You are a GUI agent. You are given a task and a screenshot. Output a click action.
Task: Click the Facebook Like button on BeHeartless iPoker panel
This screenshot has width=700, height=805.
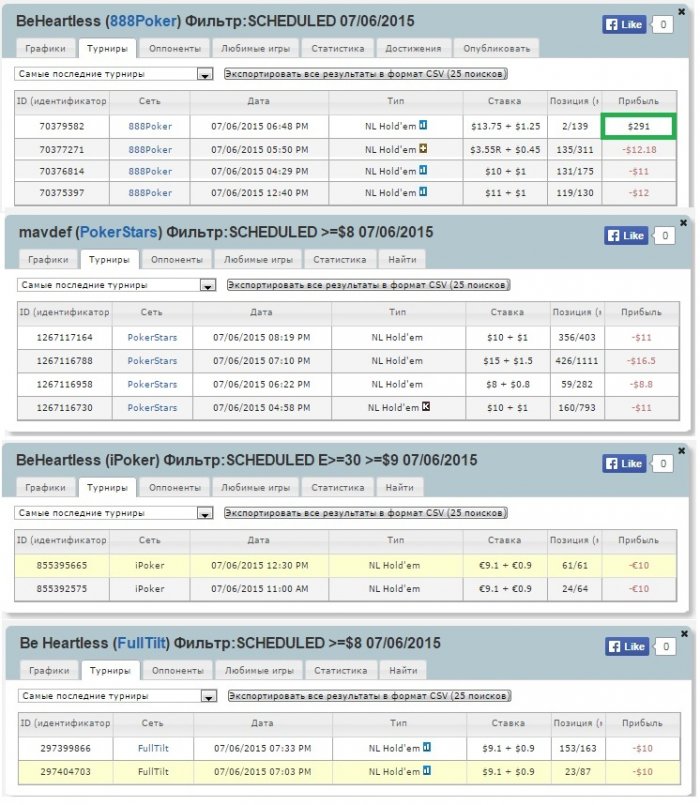click(625, 464)
